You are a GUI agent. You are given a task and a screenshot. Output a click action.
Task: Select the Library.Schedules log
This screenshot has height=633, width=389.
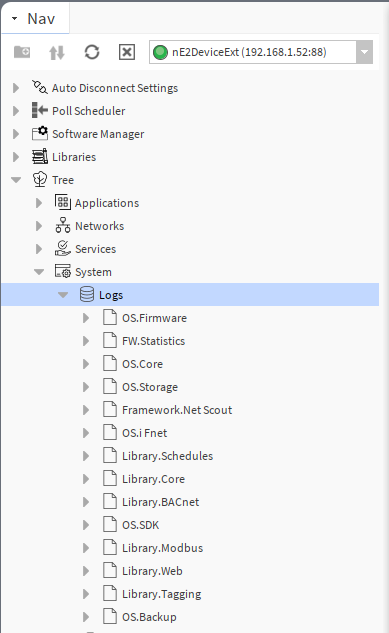tap(167, 456)
